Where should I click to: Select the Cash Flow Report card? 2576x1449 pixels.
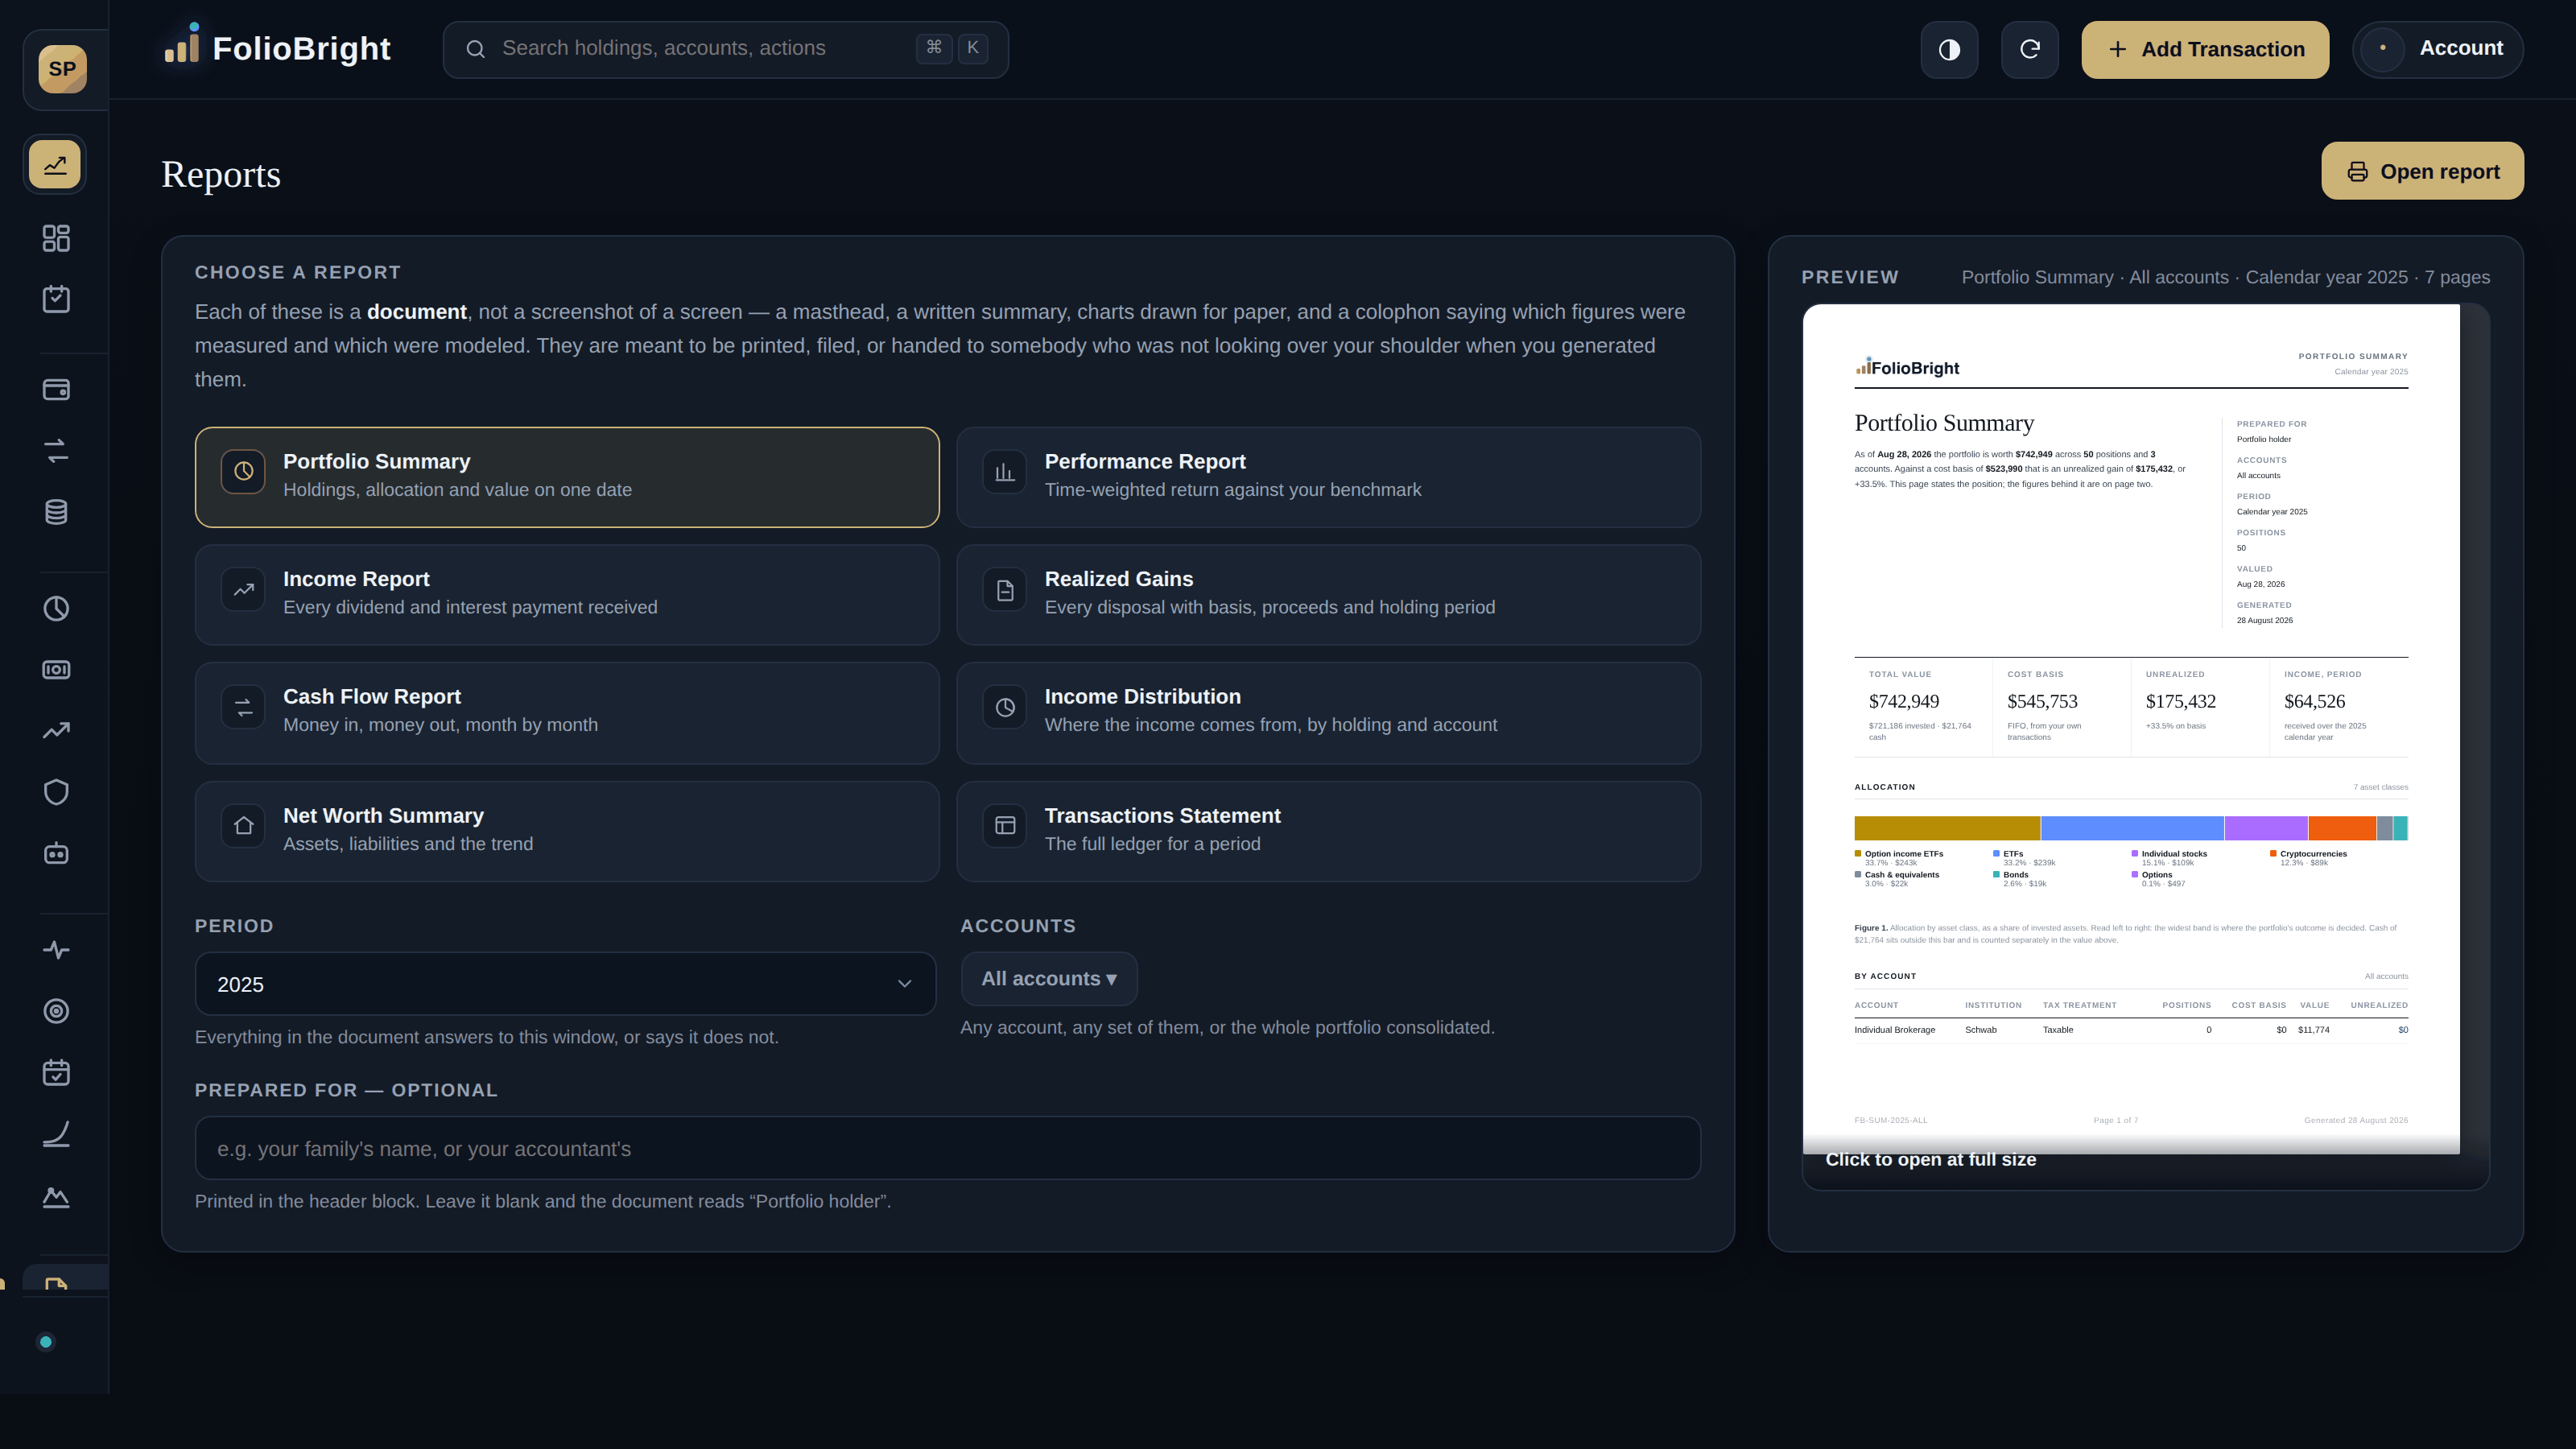[567, 713]
